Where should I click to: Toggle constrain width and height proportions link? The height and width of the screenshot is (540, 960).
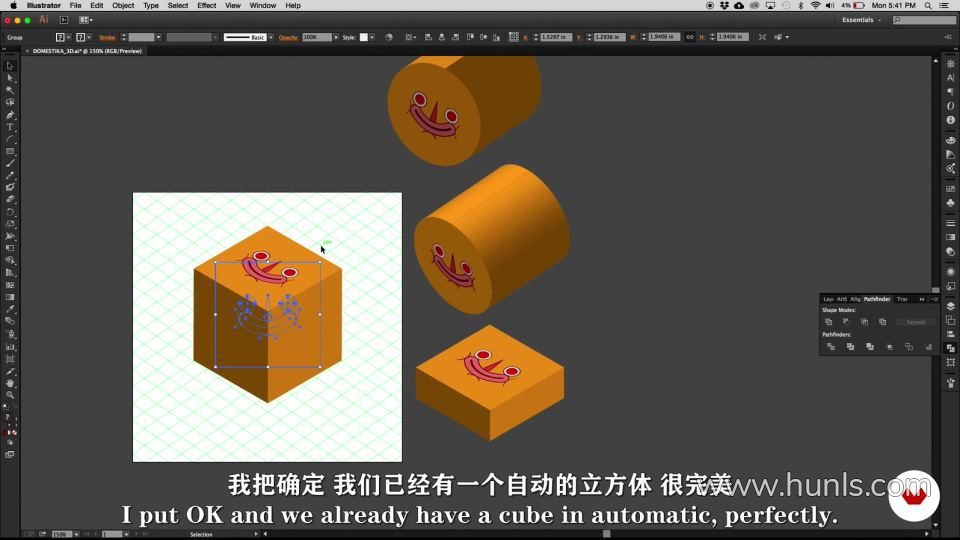tap(690, 37)
